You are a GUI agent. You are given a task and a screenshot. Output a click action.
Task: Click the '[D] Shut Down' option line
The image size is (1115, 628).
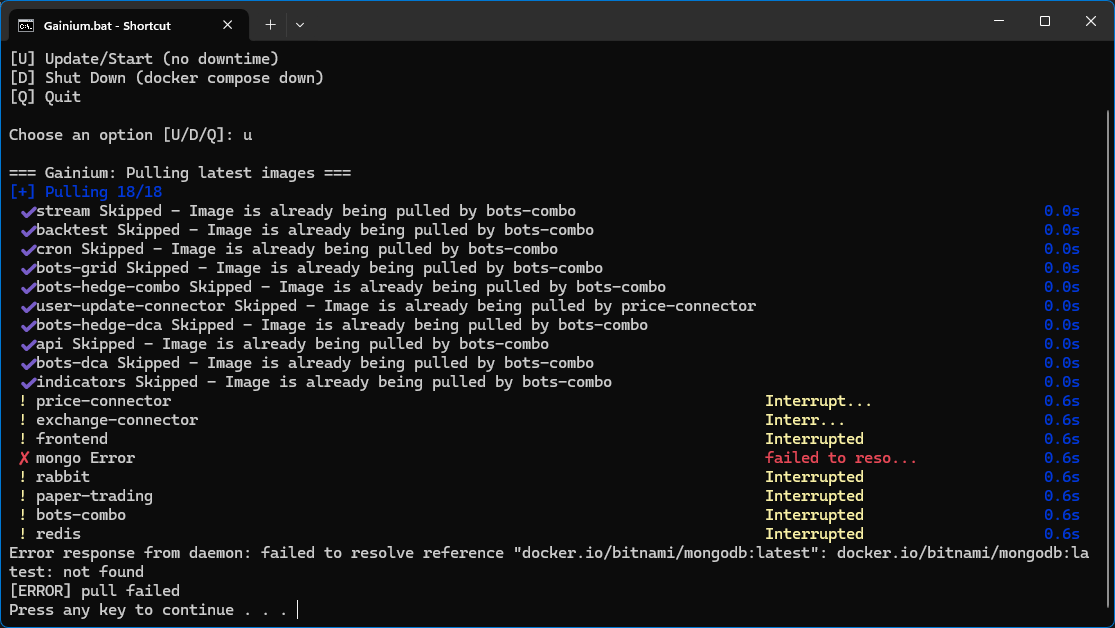(166, 78)
